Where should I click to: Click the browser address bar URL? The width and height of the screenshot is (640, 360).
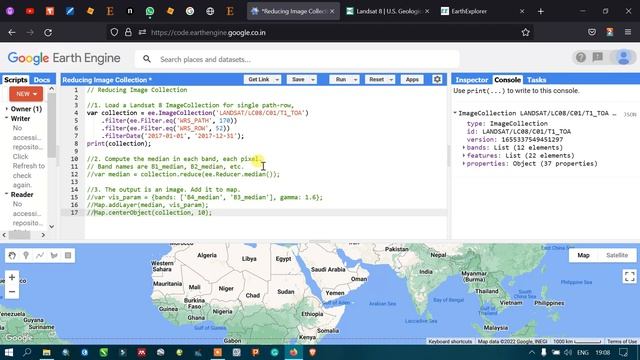(208, 32)
